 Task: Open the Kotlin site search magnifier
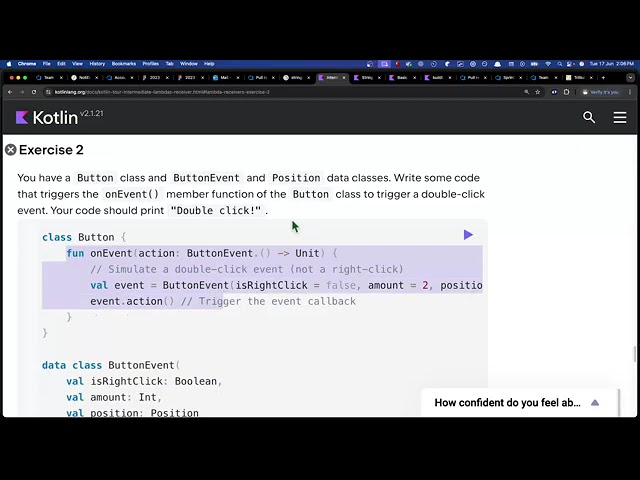pos(589,117)
